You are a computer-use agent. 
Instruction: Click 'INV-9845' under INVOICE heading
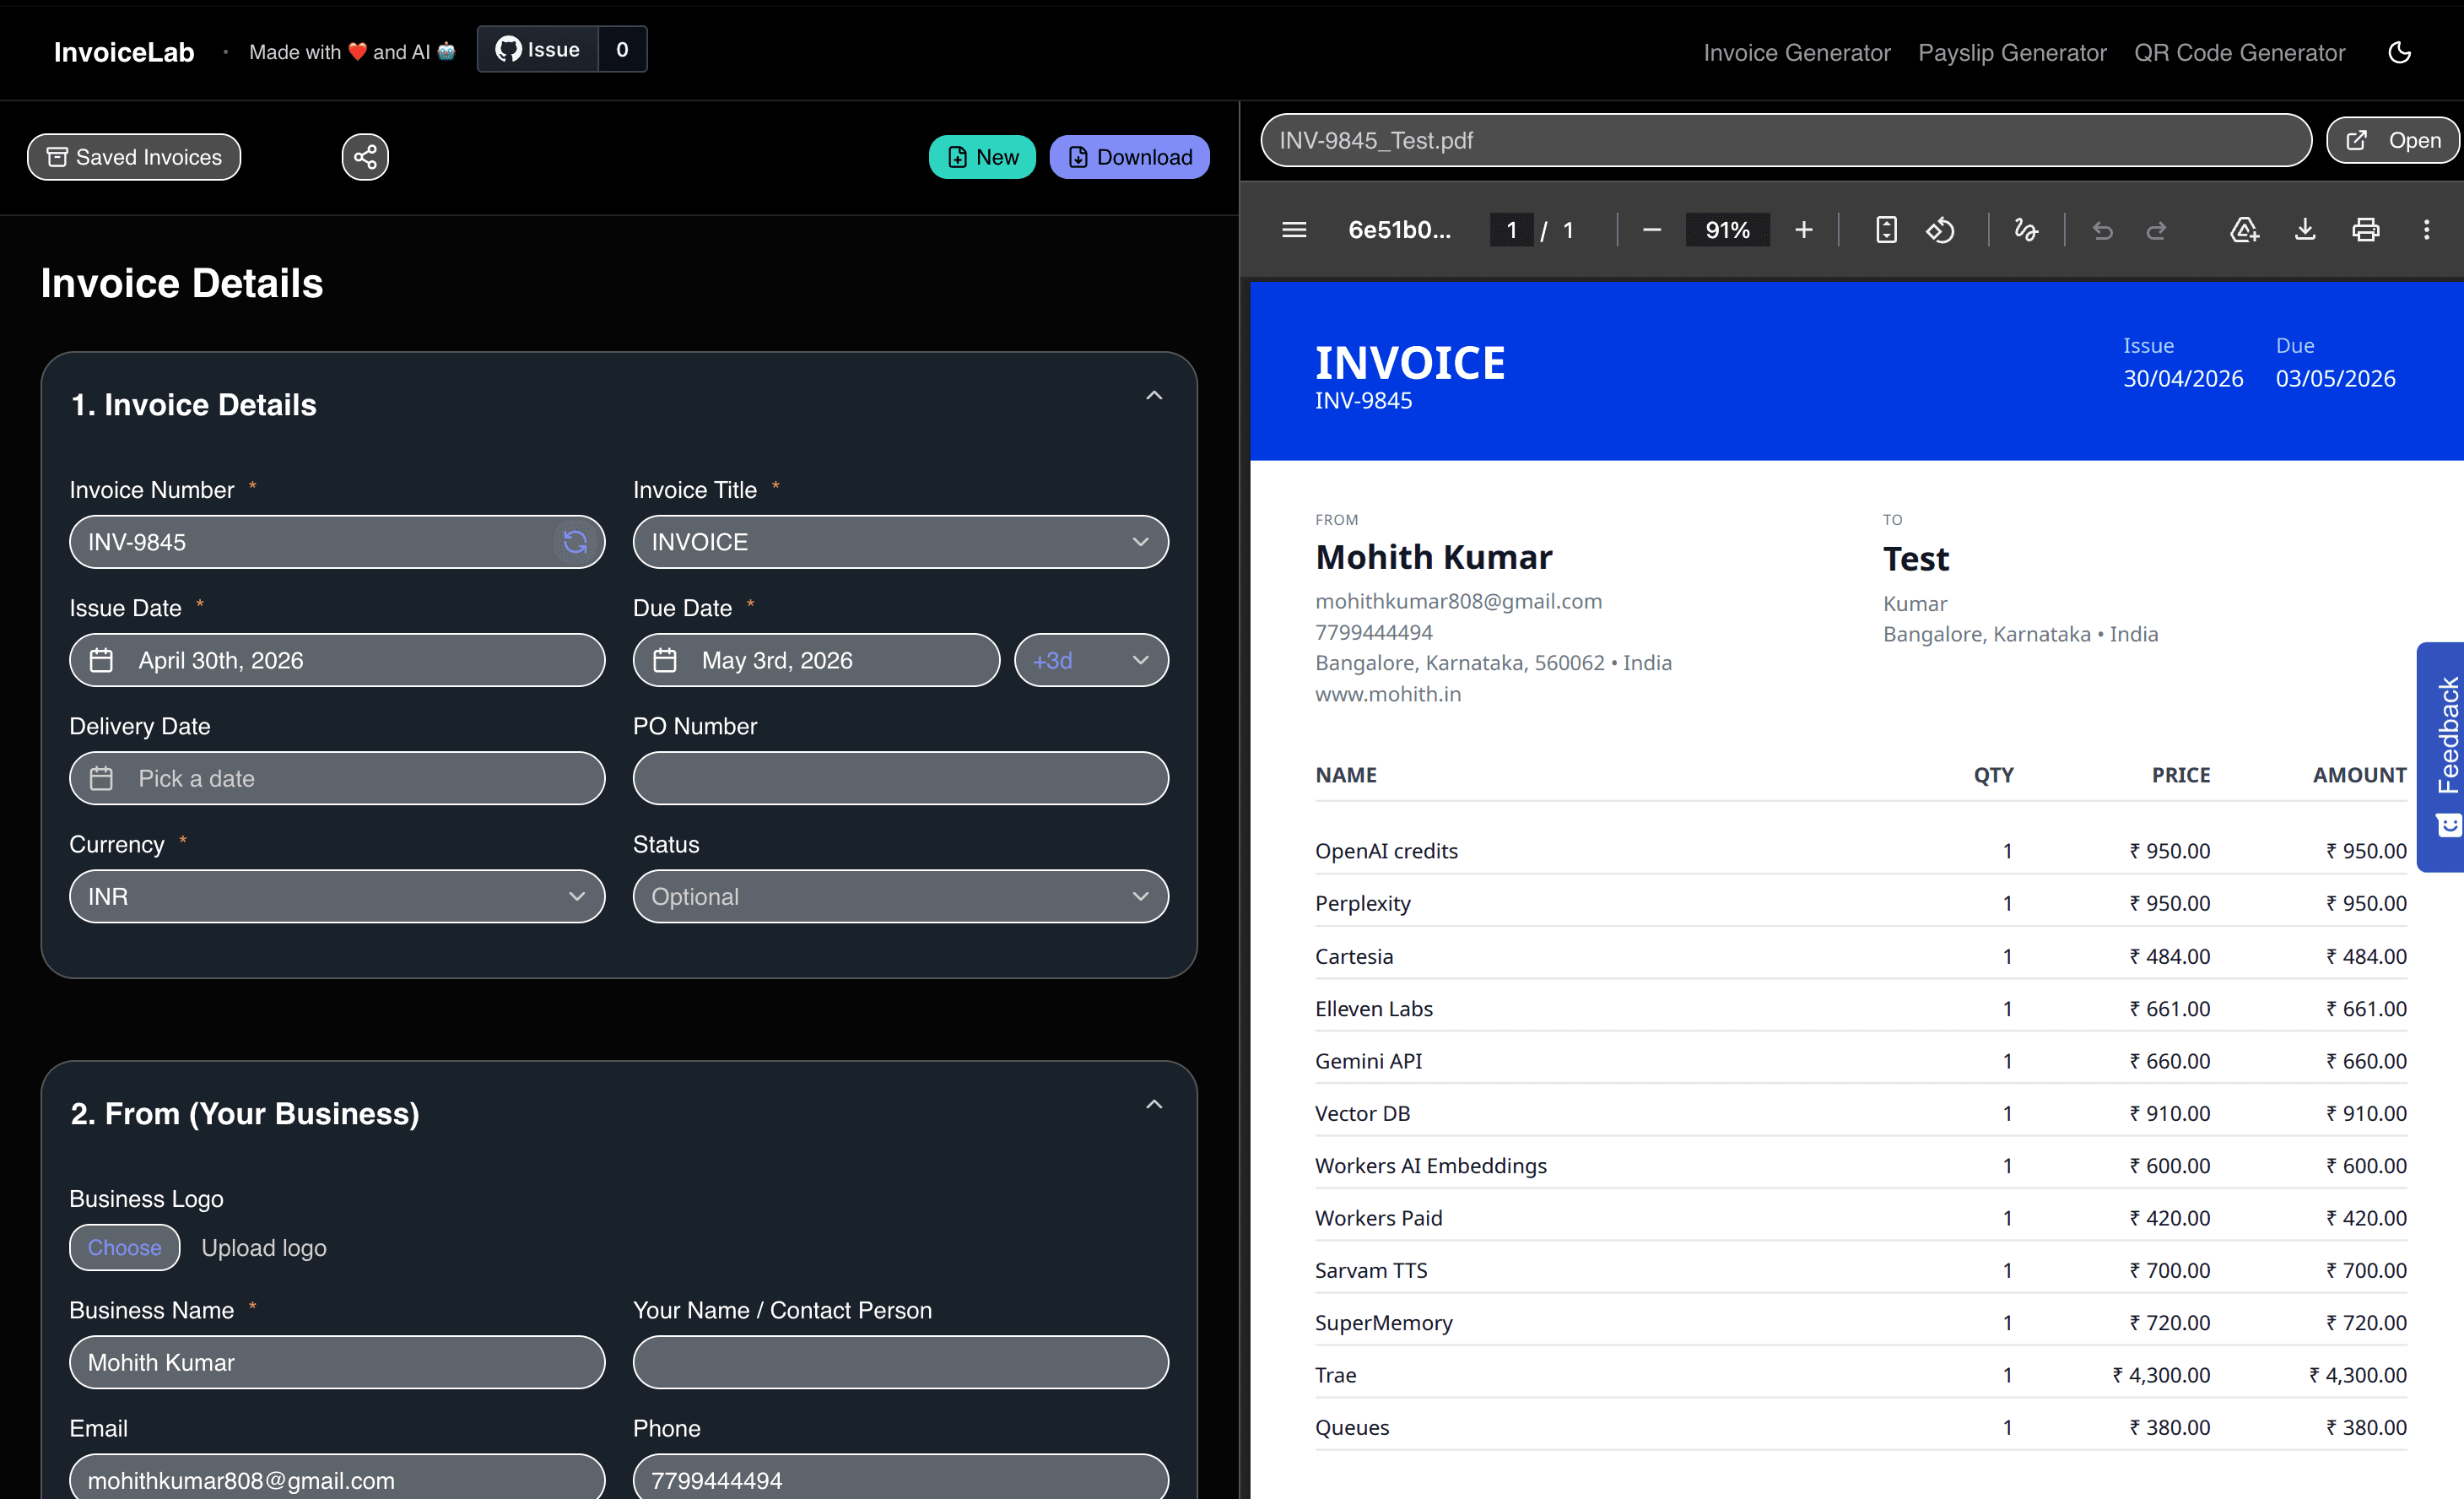coord(1363,401)
